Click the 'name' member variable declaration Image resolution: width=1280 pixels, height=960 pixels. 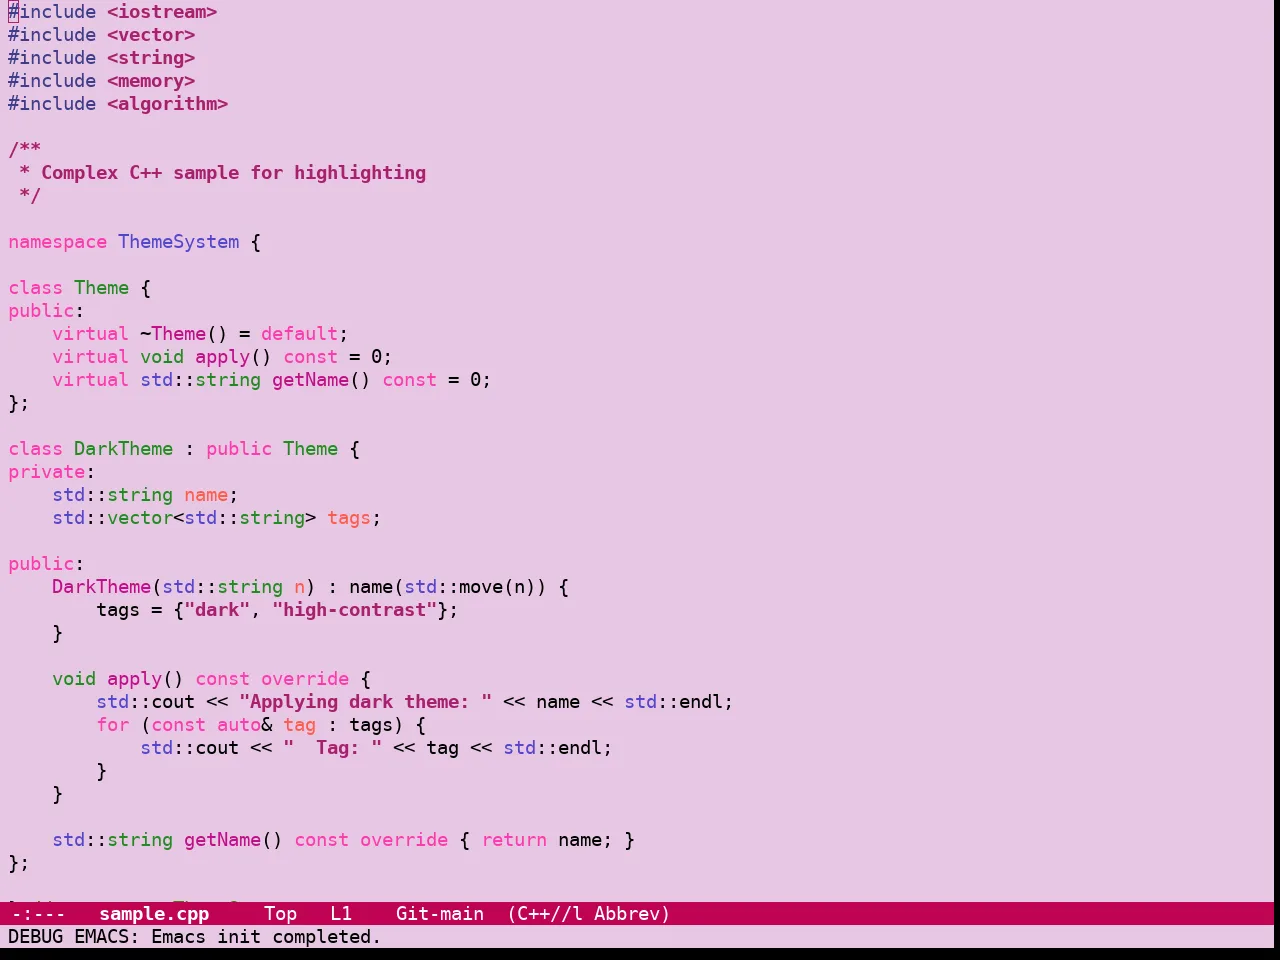click(206, 495)
